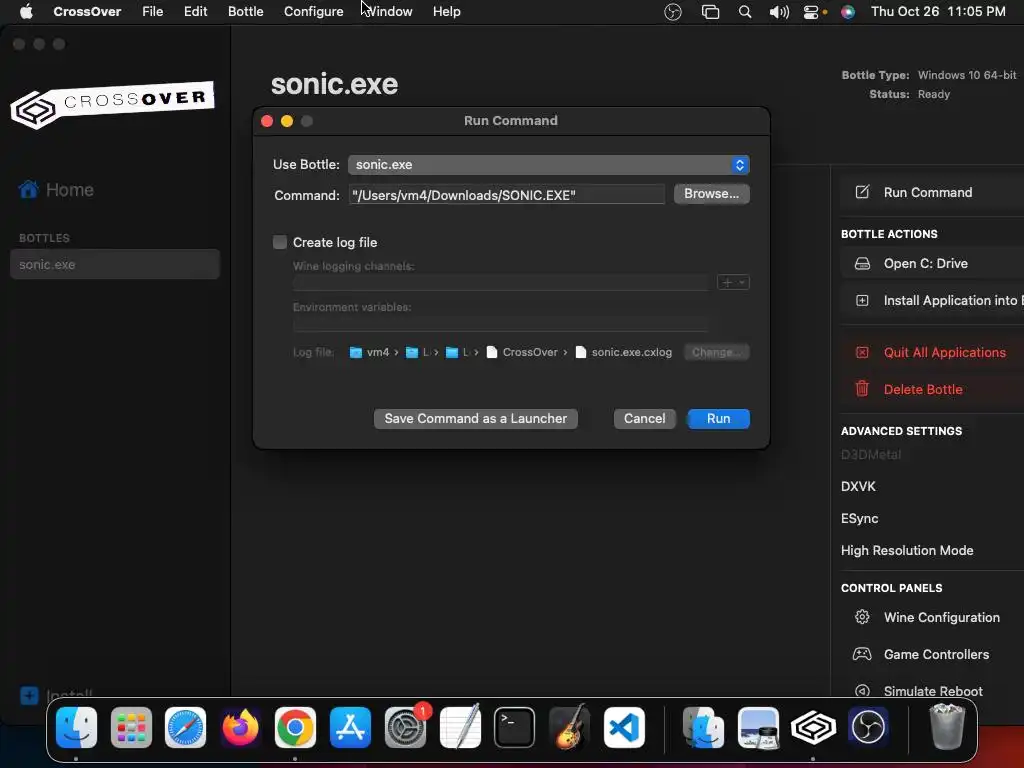Click the Siri icon in menu bar

tap(848, 12)
